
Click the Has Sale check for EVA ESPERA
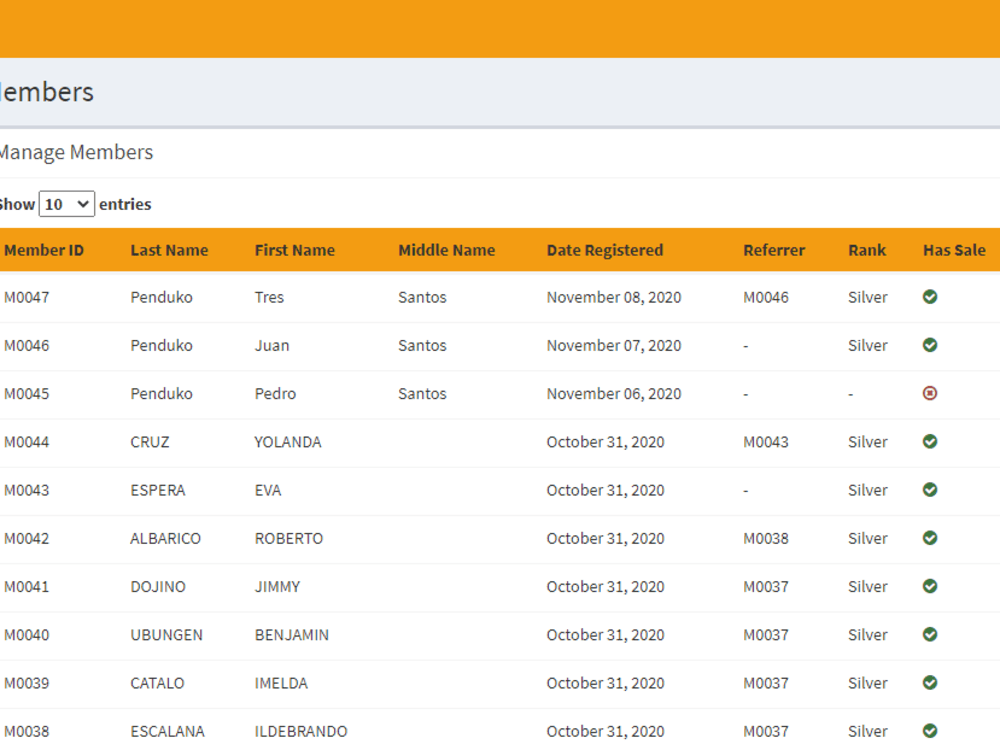pyautogui.click(x=930, y=490)
